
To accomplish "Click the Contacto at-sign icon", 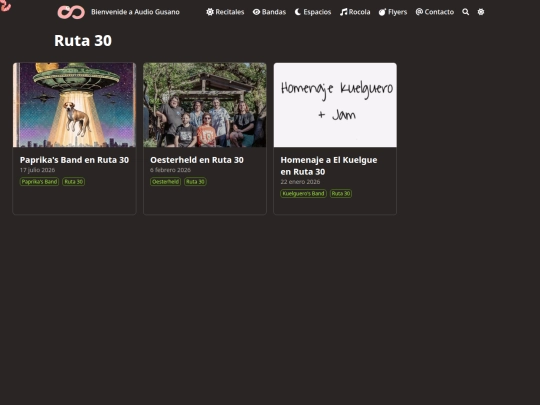I will click(419, 12).
